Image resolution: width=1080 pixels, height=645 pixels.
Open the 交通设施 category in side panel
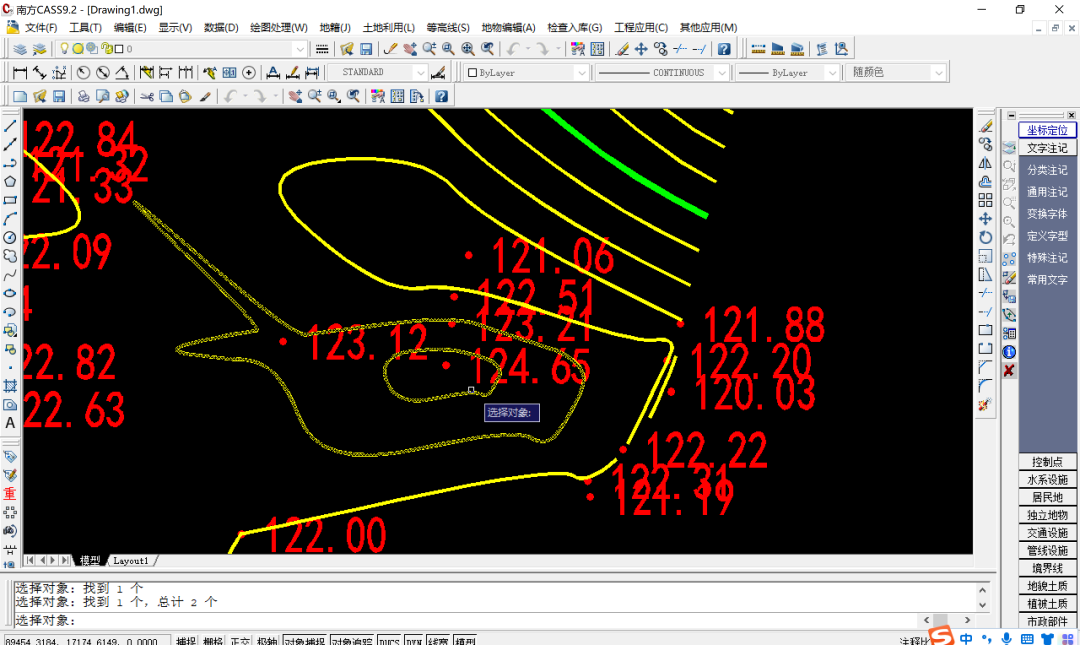[1047, 533]
